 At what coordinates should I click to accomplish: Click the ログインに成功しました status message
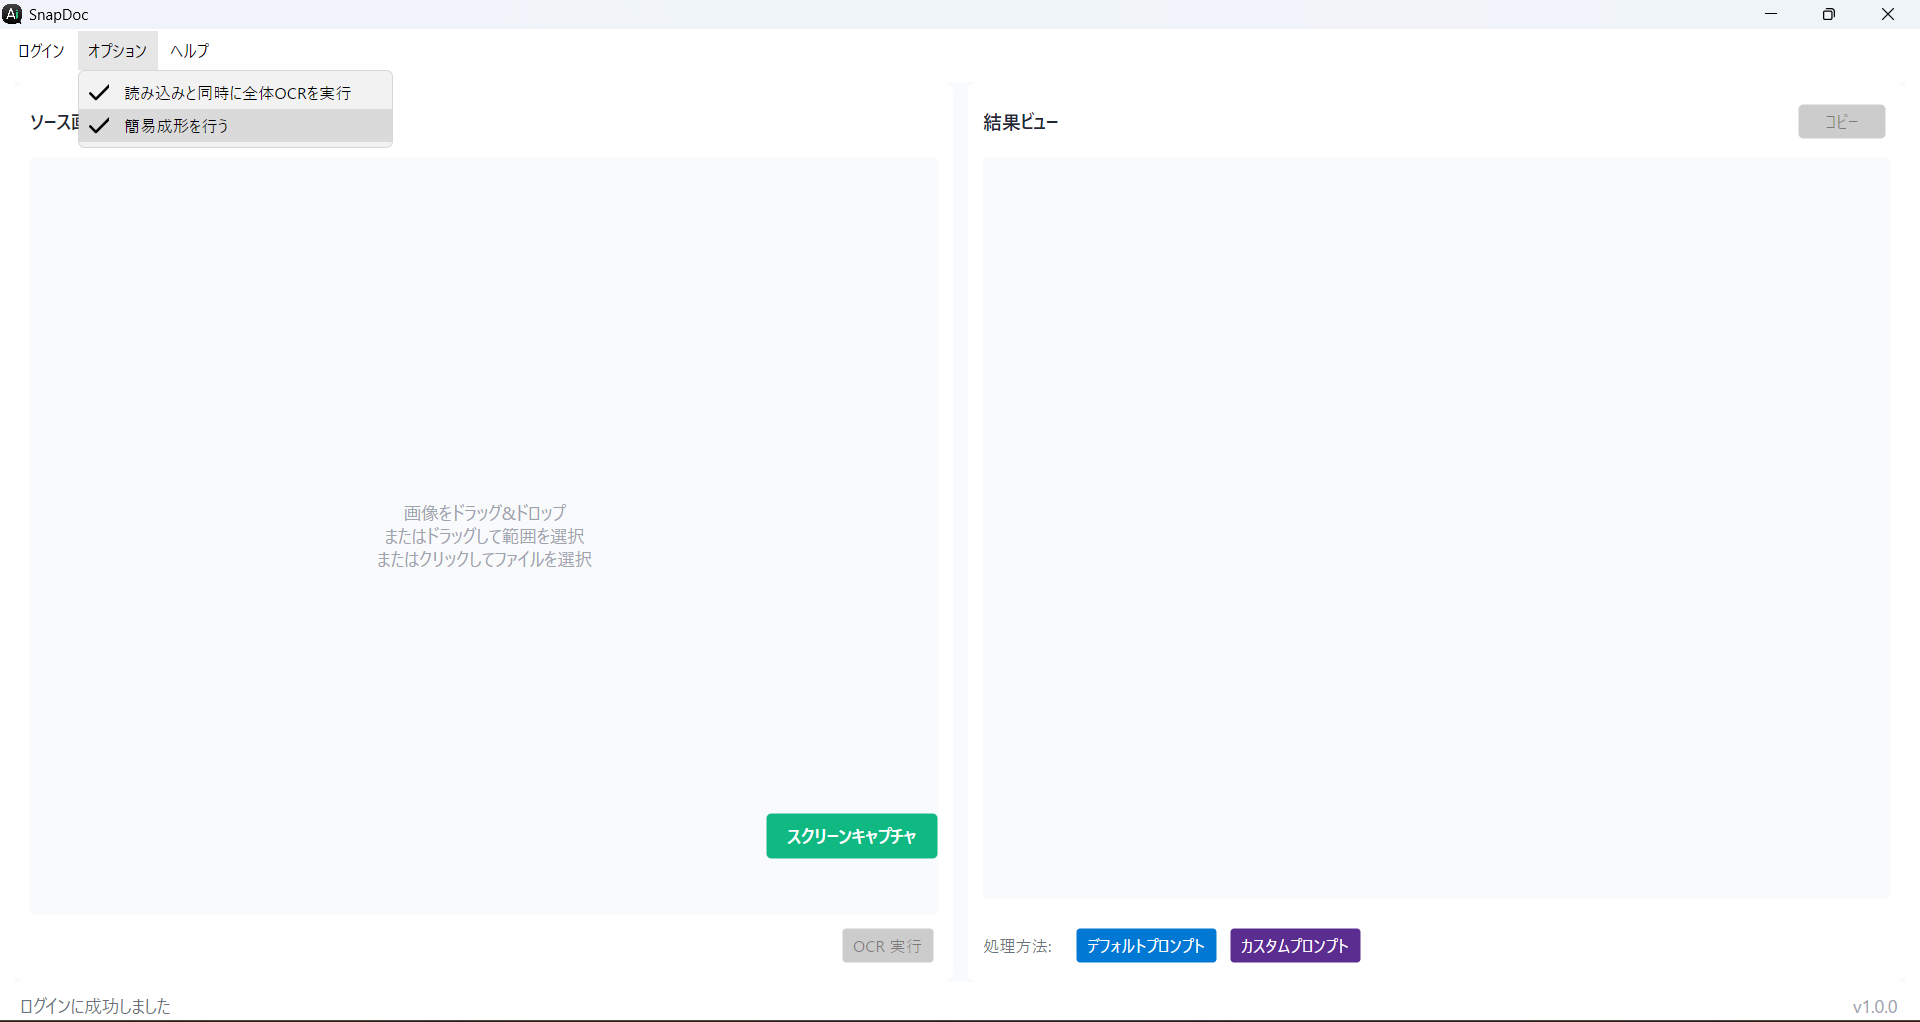pyautogui.click(x=95, y=1006)
